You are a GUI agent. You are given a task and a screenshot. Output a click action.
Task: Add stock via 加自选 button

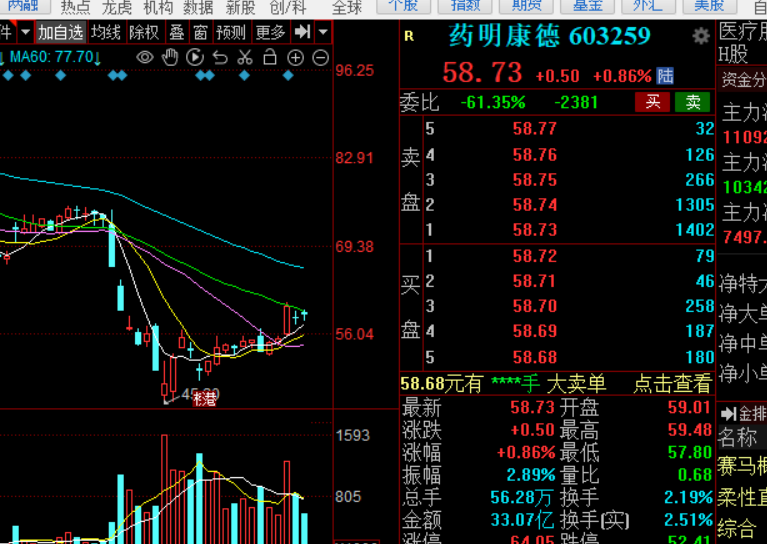61,33
